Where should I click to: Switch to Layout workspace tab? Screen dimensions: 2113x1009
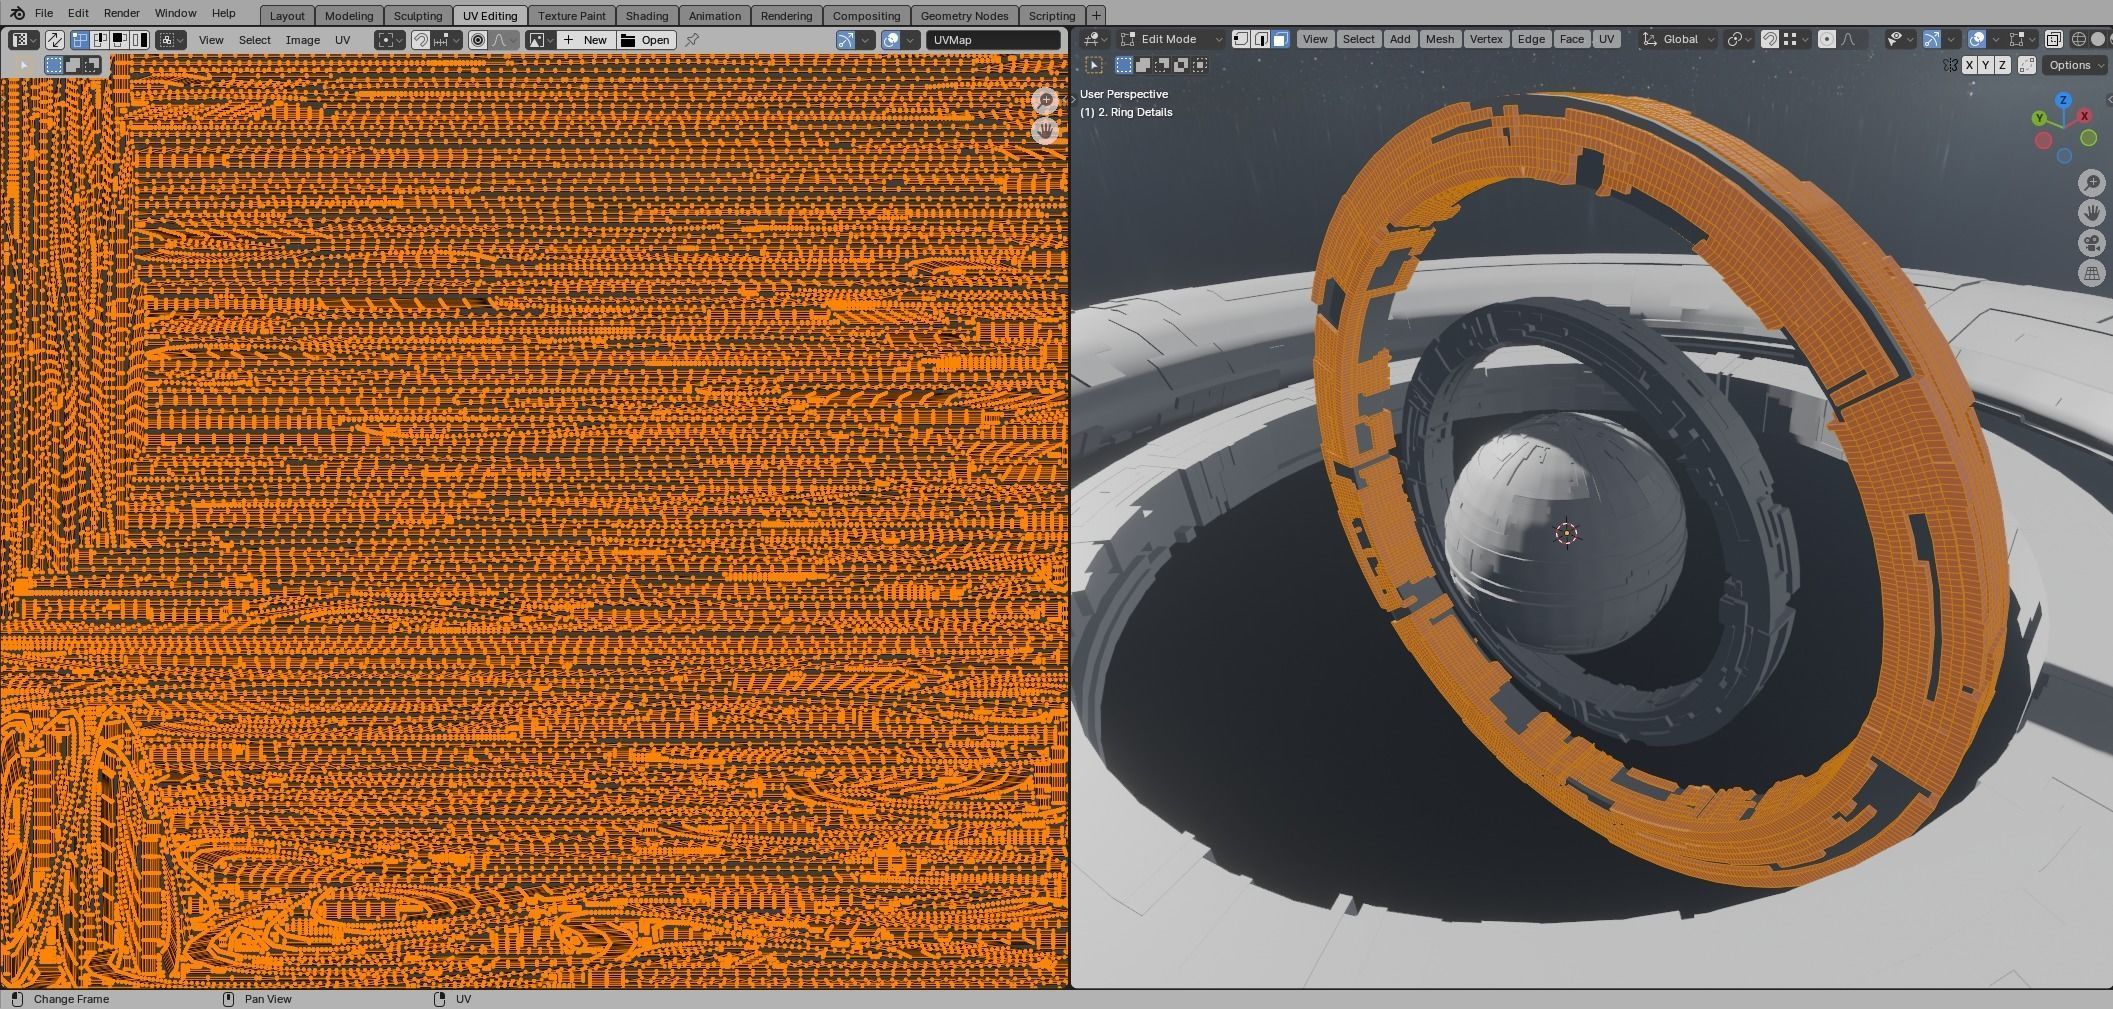click(287, 15)
